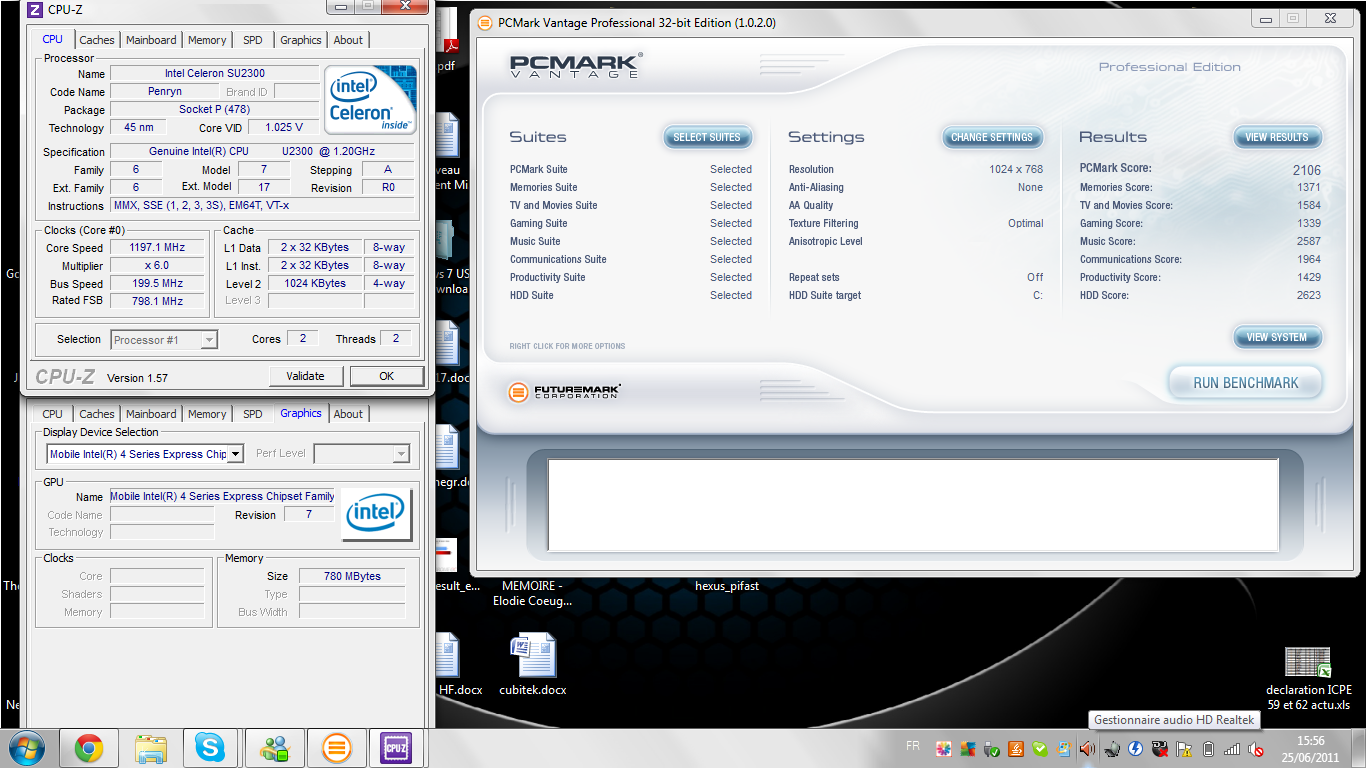1366x768 pixels.
Task: Click the battery status tray icon
Action: tap(1208, 749)
